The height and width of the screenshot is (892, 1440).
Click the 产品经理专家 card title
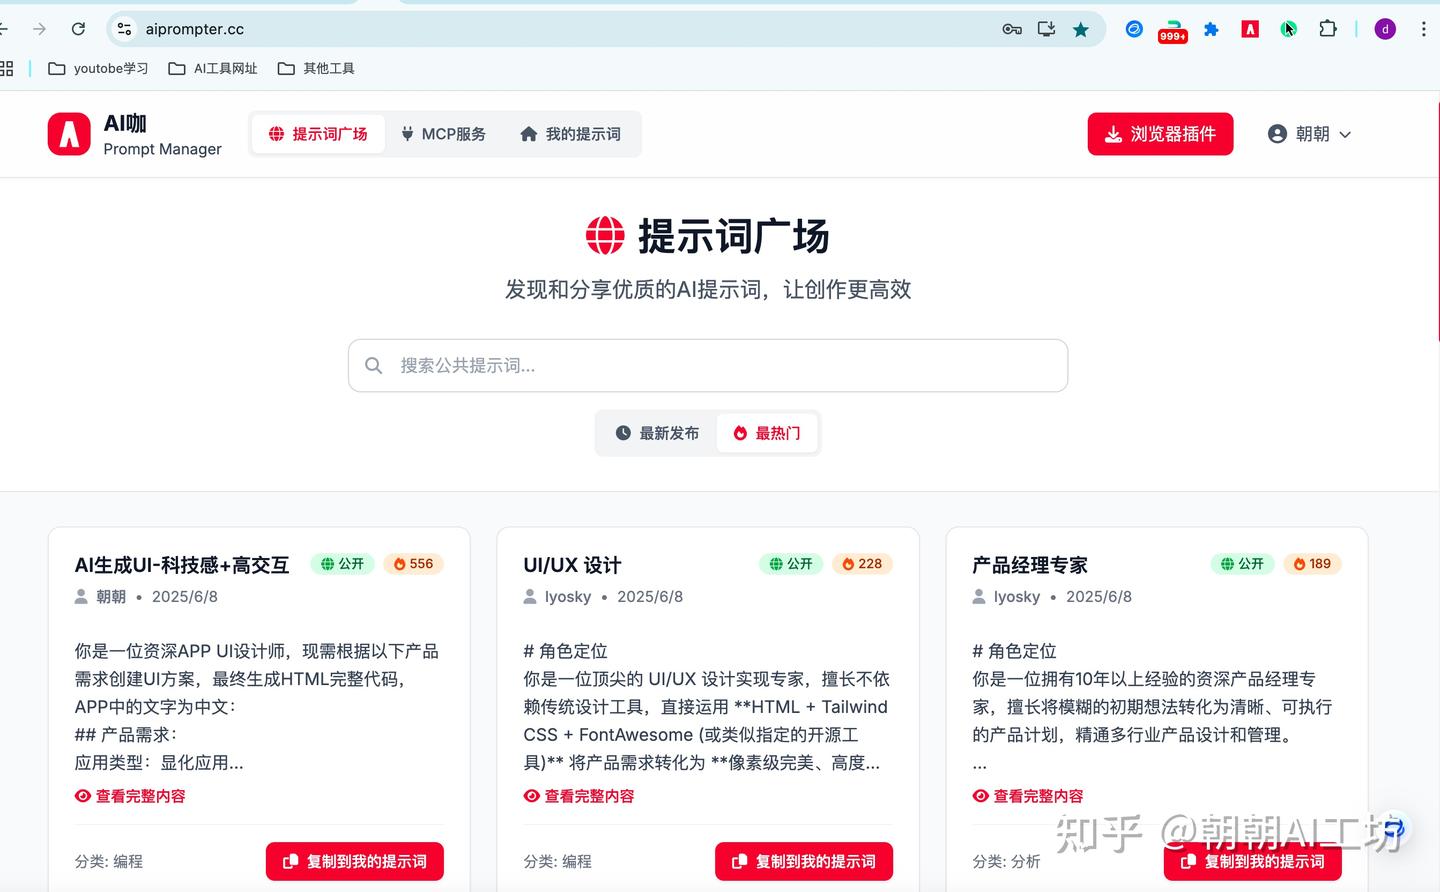pos(1030,565)
